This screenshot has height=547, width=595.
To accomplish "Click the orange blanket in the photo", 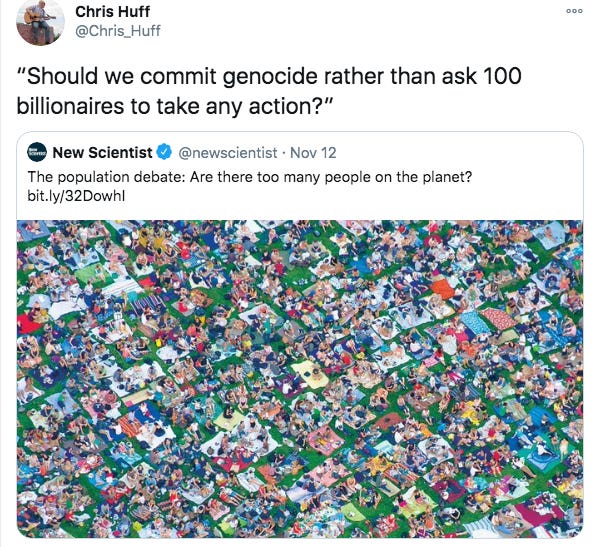I will [443, 288].
